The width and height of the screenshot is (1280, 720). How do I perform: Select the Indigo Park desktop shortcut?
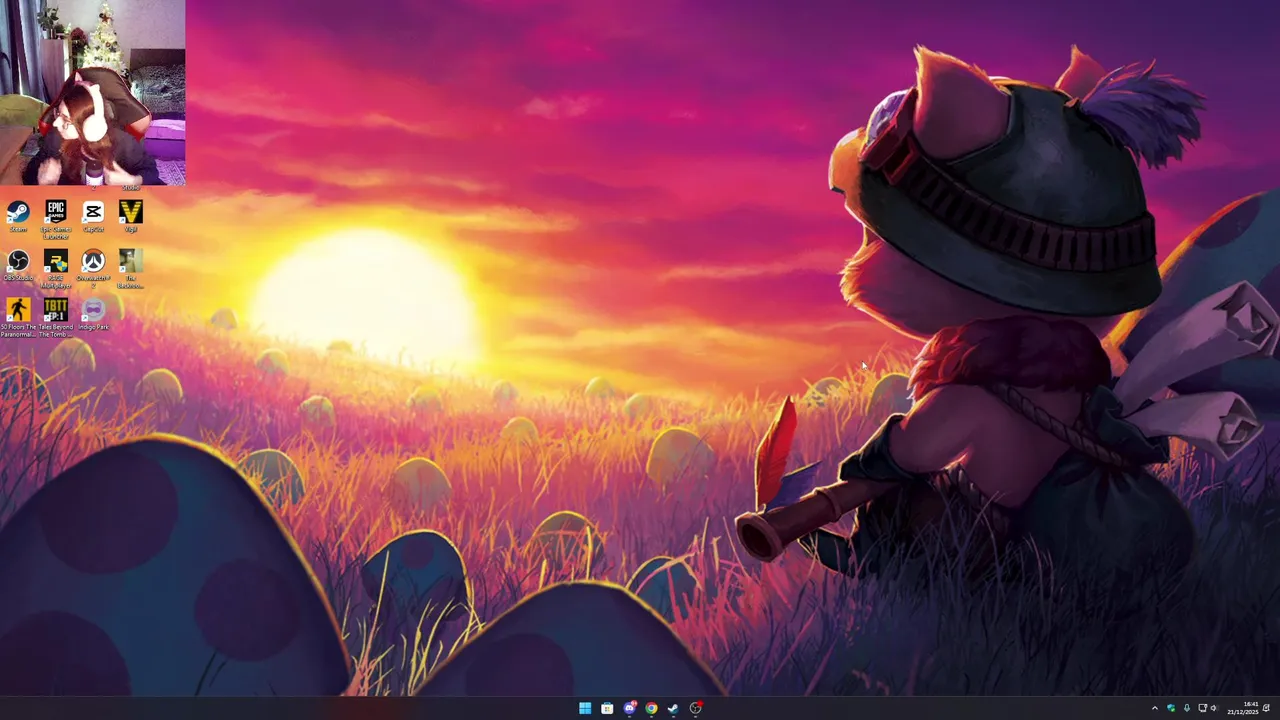(93, 314)
